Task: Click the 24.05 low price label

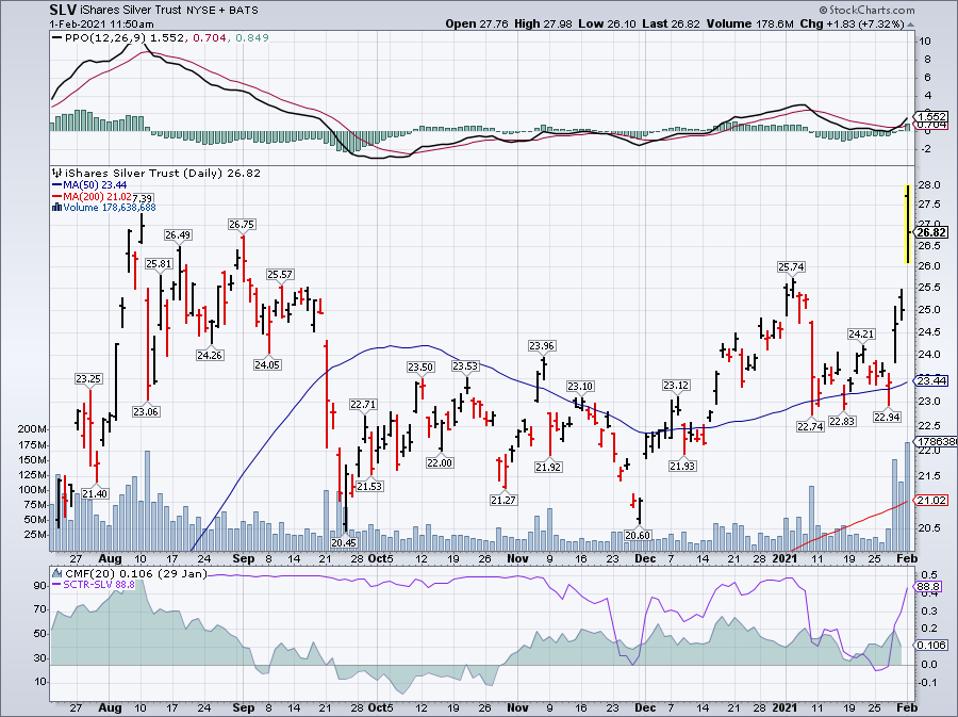Action: (x=267, y=365)
